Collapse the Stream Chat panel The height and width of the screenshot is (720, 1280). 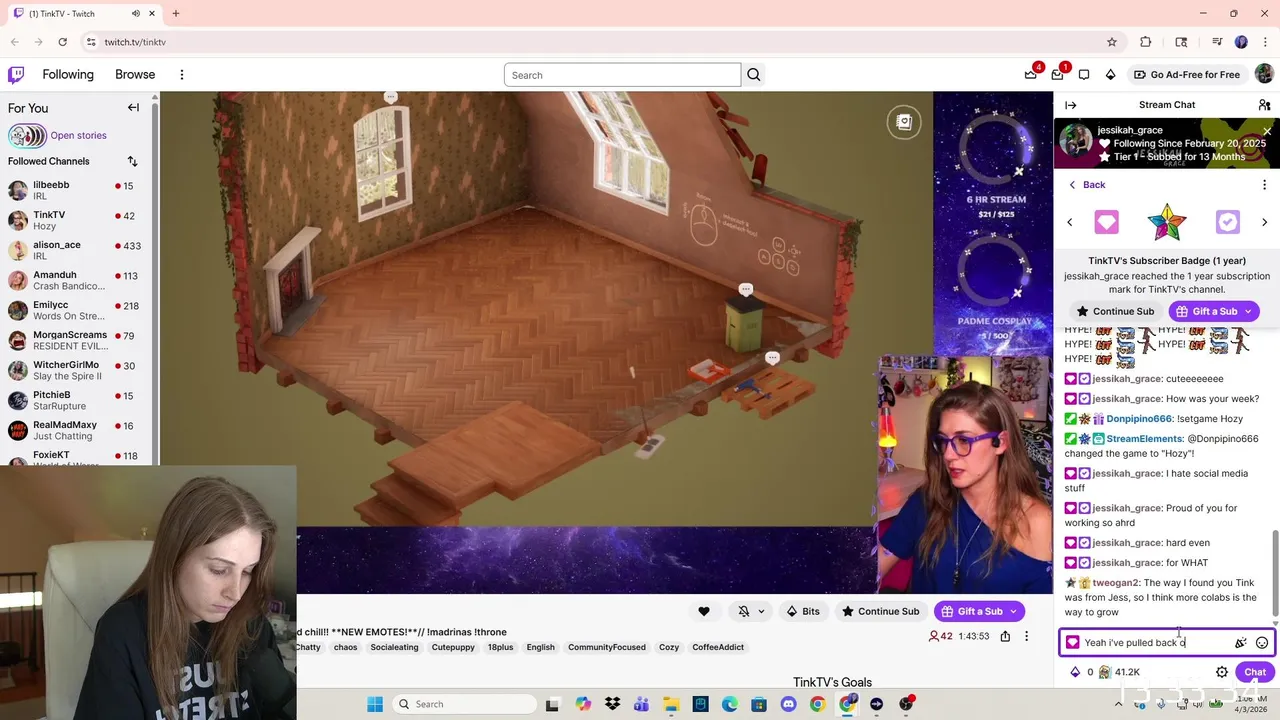(x=1071, y=105)
